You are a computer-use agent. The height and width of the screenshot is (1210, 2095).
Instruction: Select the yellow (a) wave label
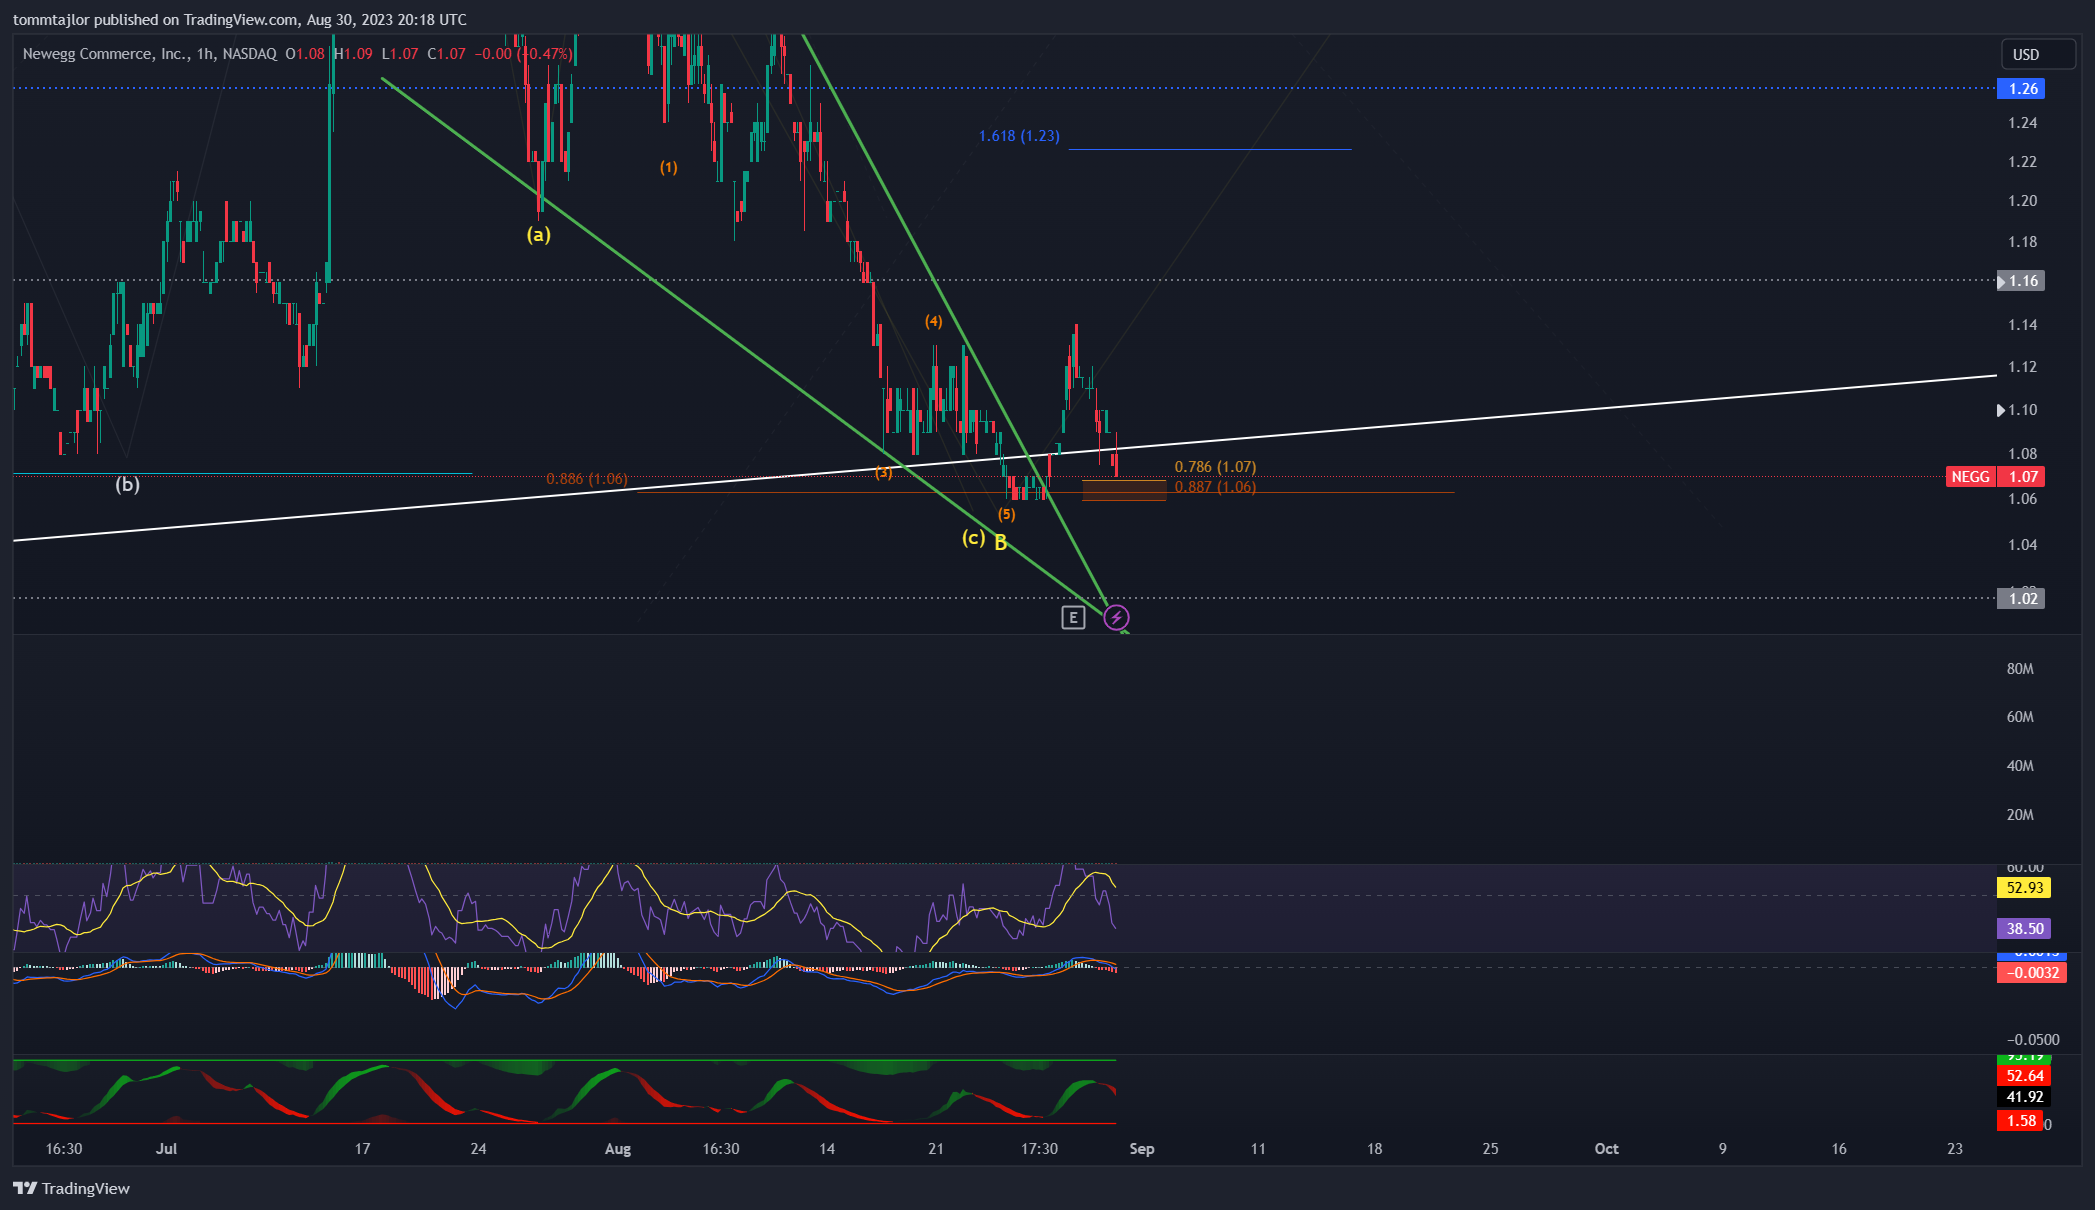pyautogui.click(x=539, y=235)
